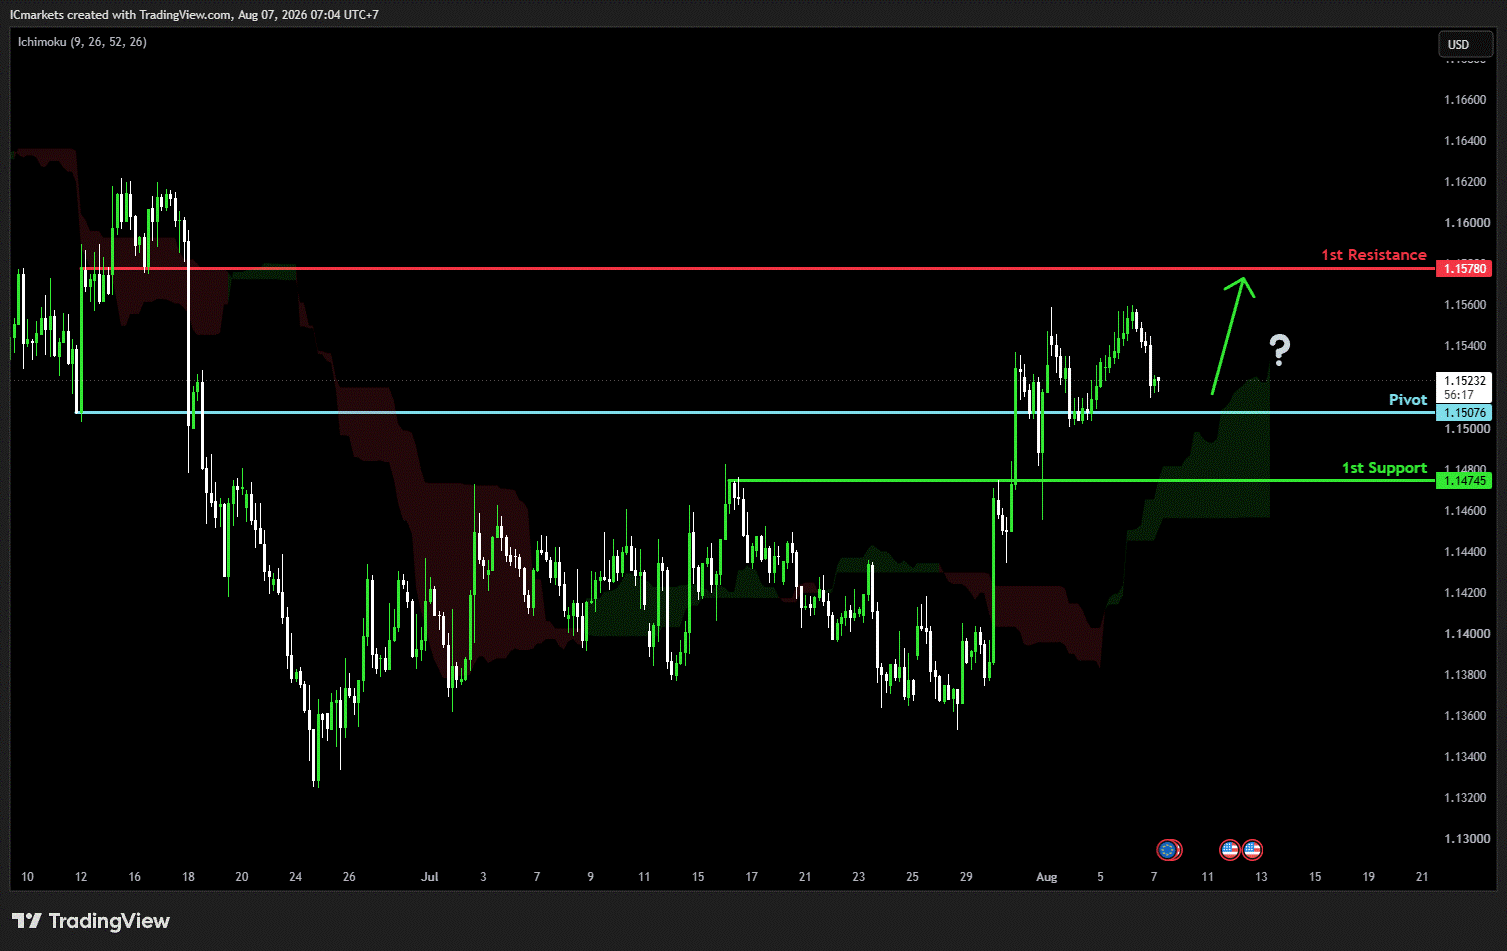Click the green upward arrow drawing
Screen dimensions: 1507x951
[1232, 335]
